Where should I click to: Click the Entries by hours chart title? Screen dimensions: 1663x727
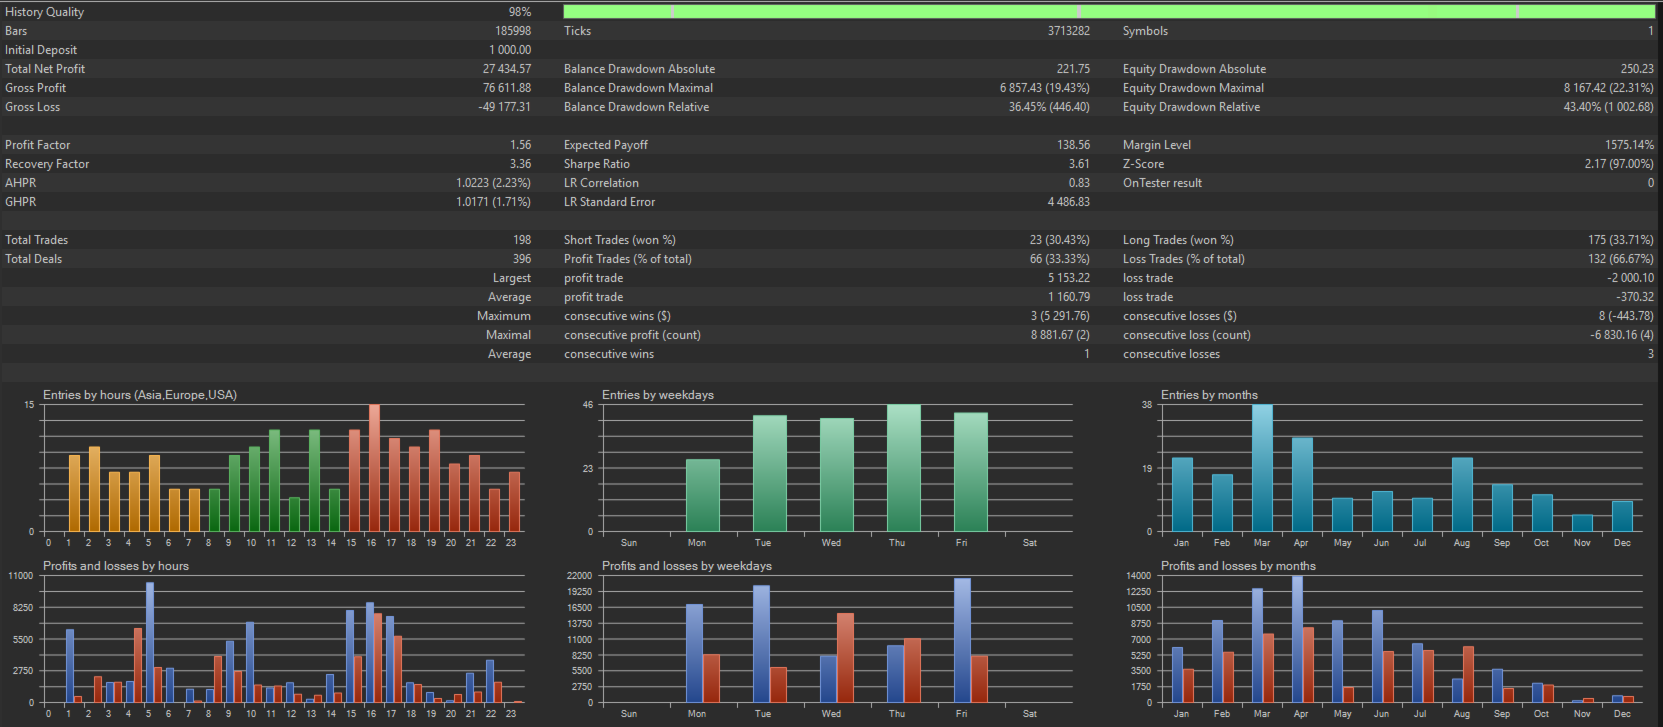pyautogui.click(x=140, y=395)
